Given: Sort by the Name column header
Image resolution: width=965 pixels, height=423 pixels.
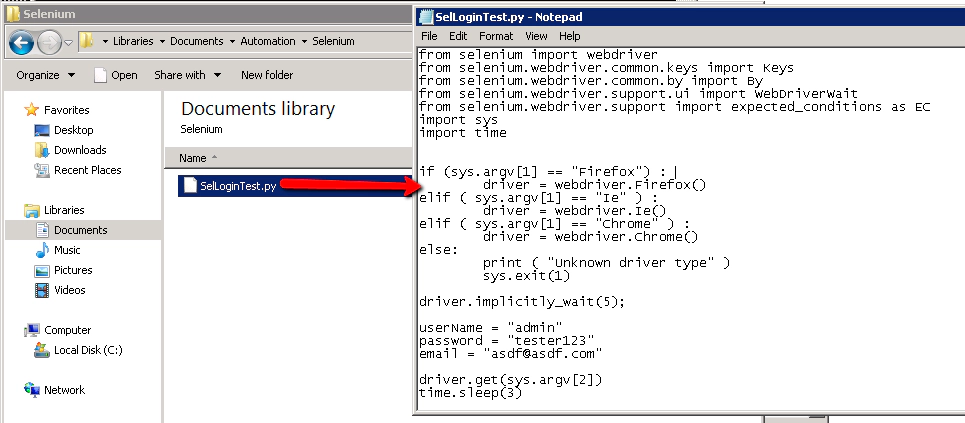Looking at the screenshot, I should pyautogui.click(x=193, y=158).
